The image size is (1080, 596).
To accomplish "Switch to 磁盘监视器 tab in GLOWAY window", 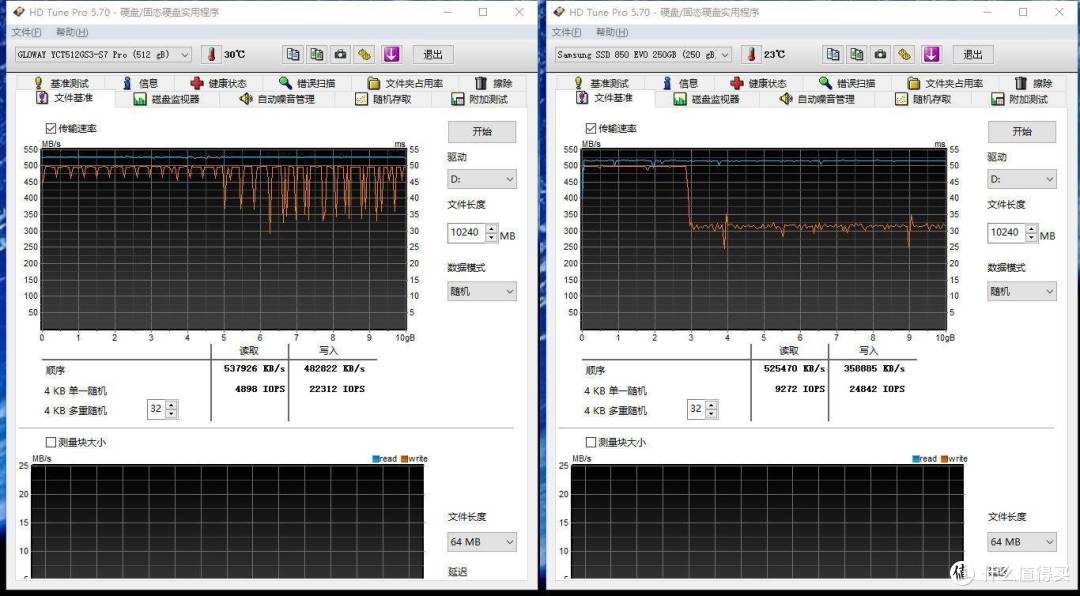I will (167, 99).
